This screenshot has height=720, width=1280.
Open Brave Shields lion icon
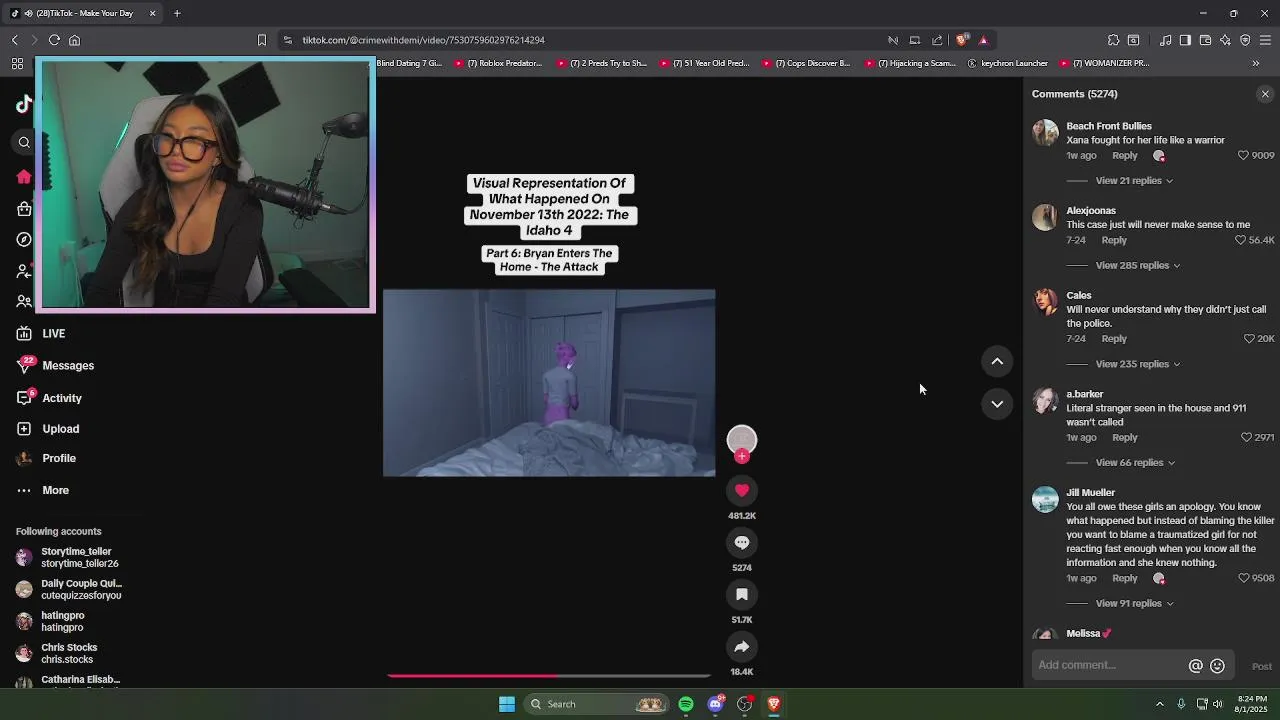(x=961, y=40)
